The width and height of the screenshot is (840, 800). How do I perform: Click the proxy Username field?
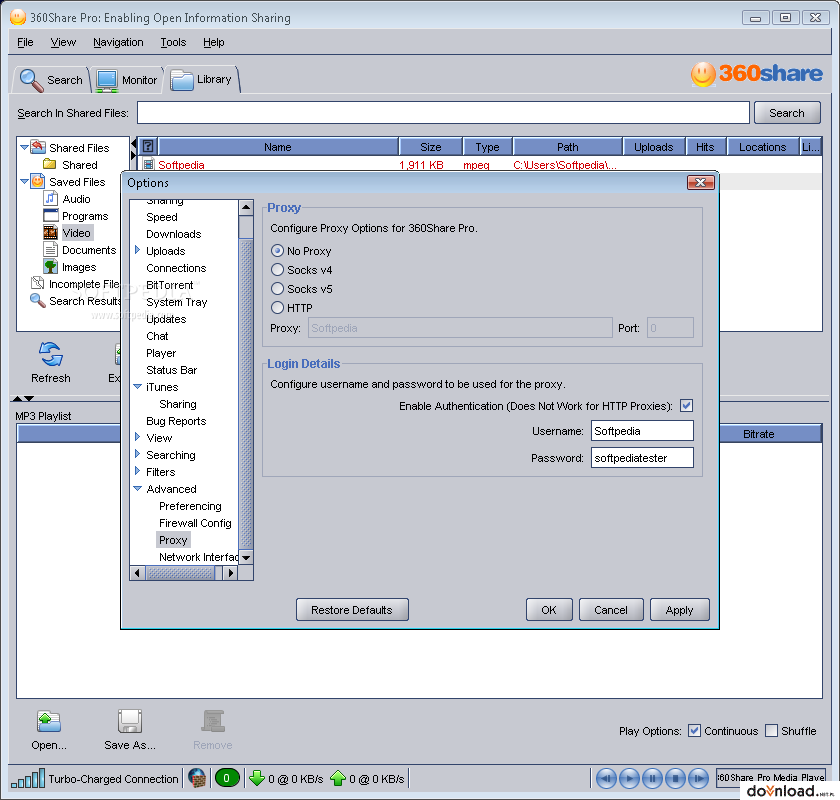[642, 430]
